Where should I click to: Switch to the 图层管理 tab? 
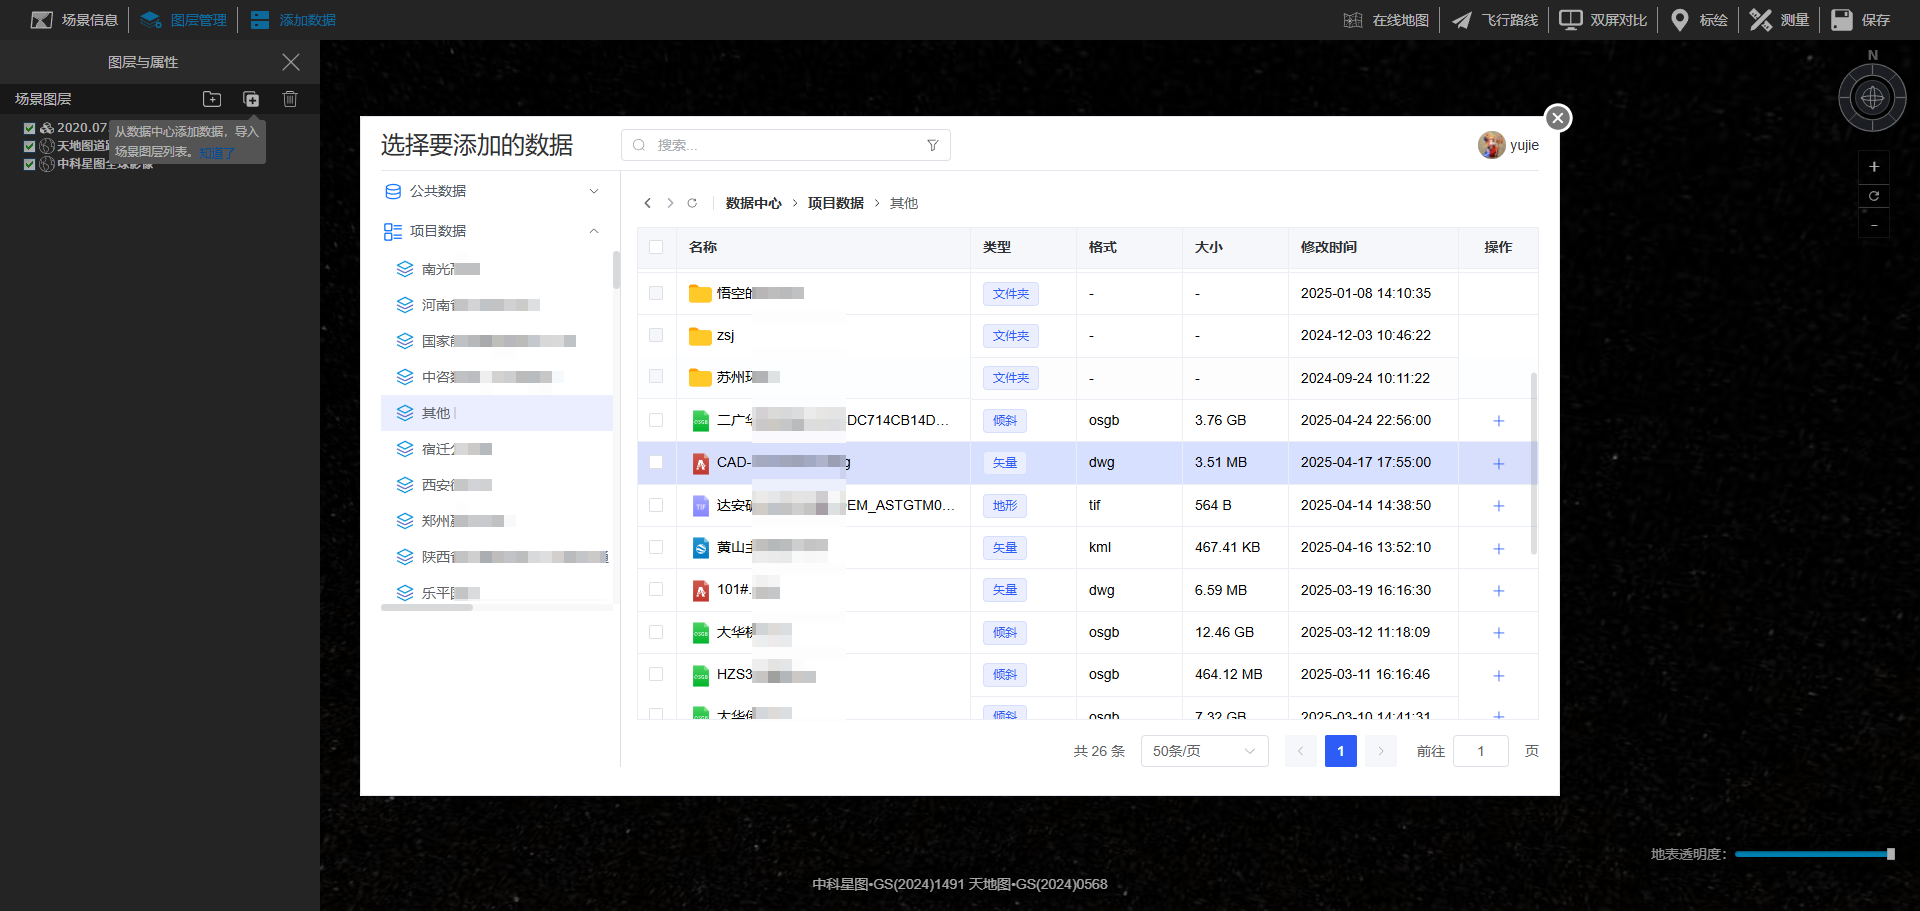coord(185,20)
